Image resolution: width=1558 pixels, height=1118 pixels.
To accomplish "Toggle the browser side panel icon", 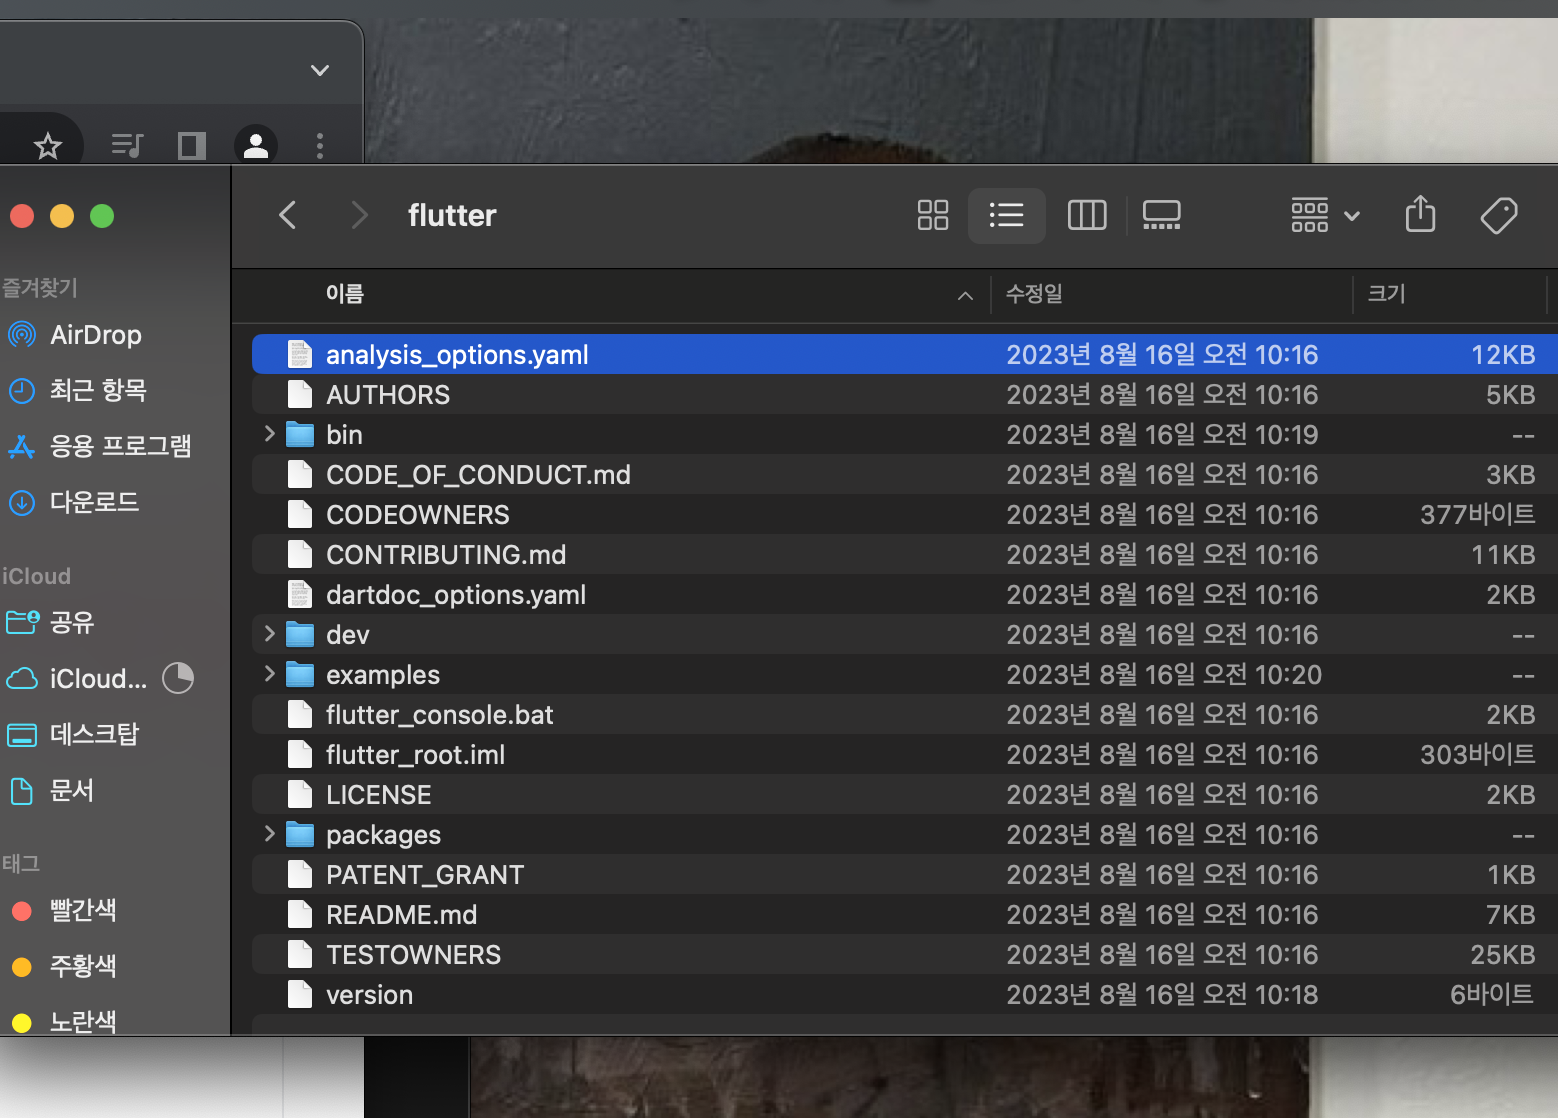I will [x=192, y=146].
